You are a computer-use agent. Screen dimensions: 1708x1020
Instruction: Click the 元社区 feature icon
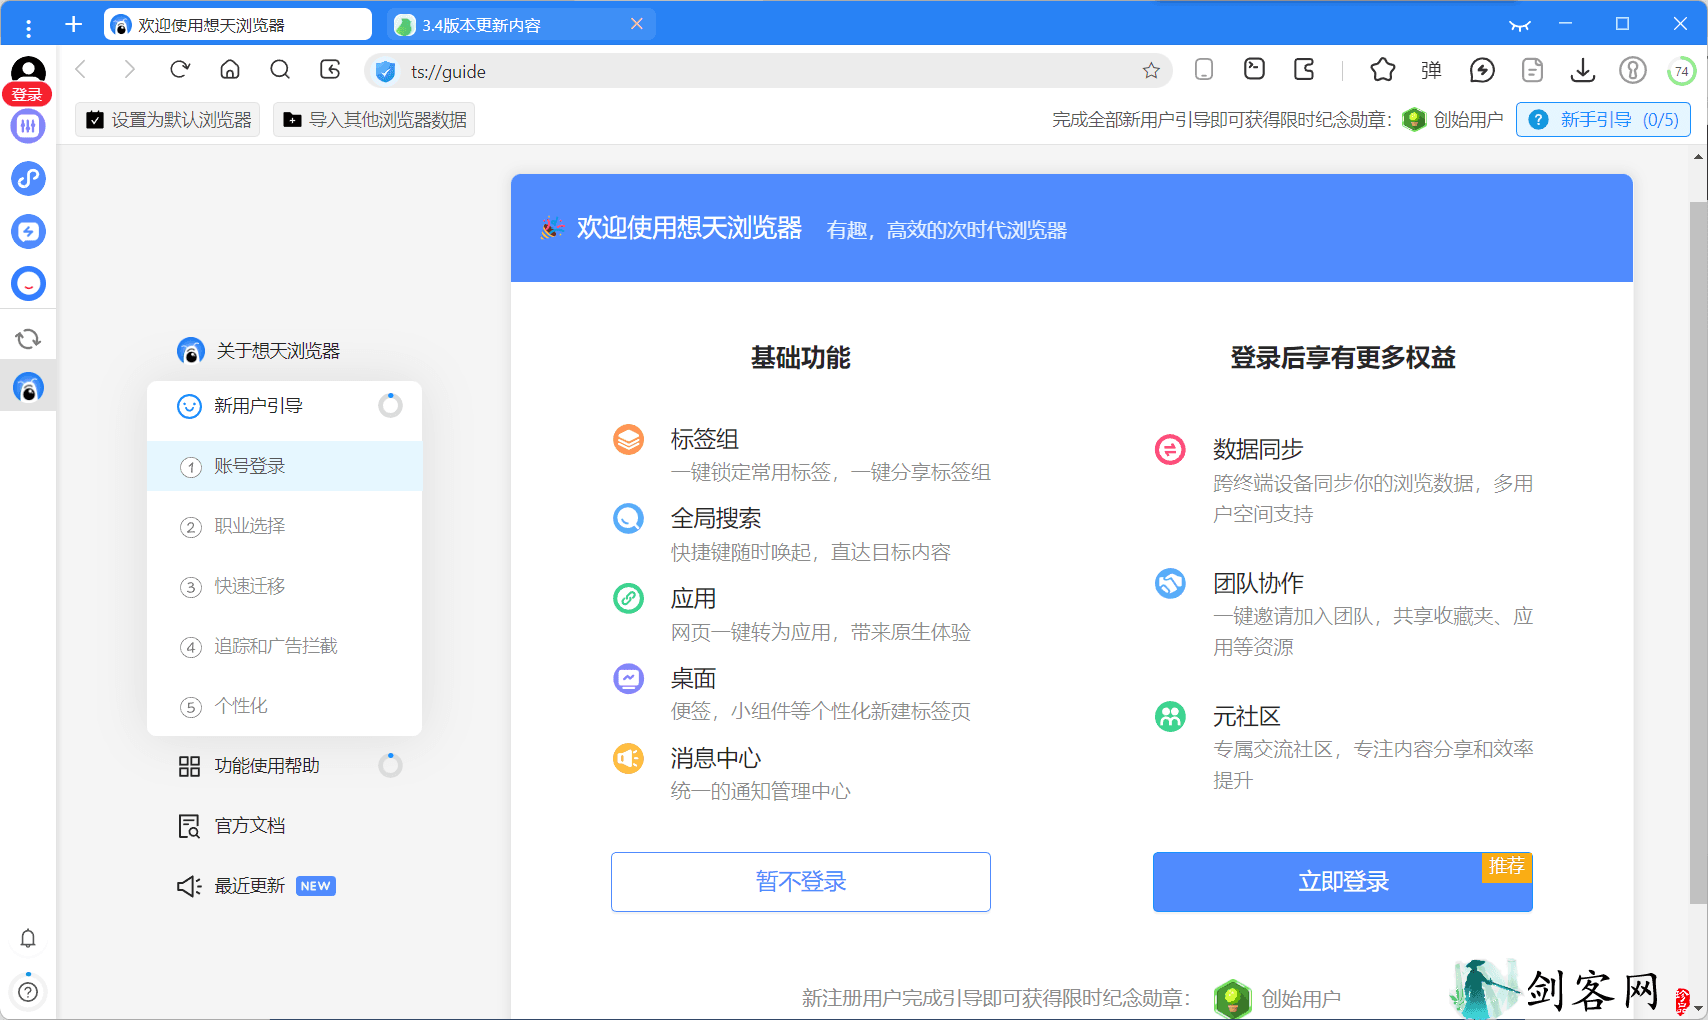(1170, 716)
